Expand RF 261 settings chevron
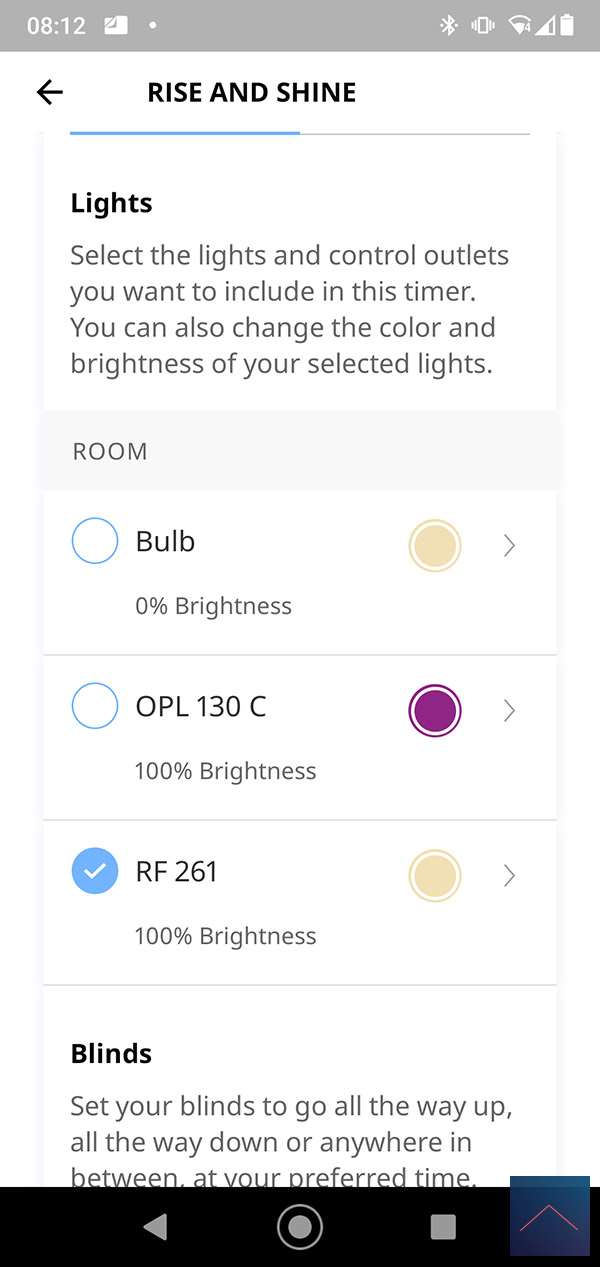The height and width of the screenshot is (1267, 600). coord(509,876)
